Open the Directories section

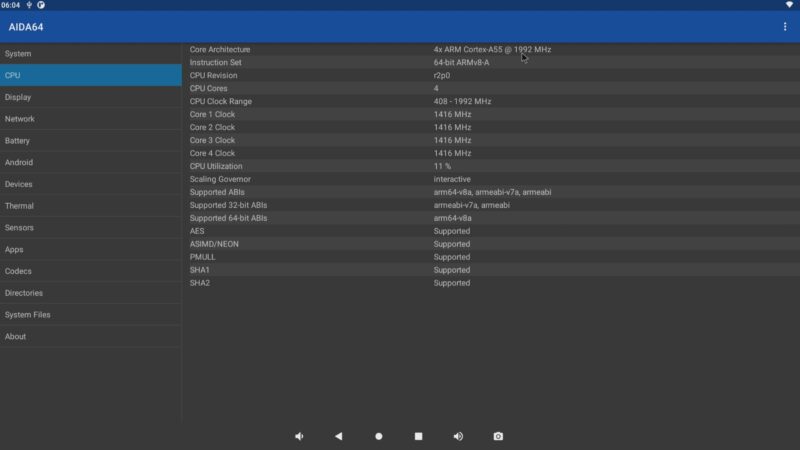point(91,293)
